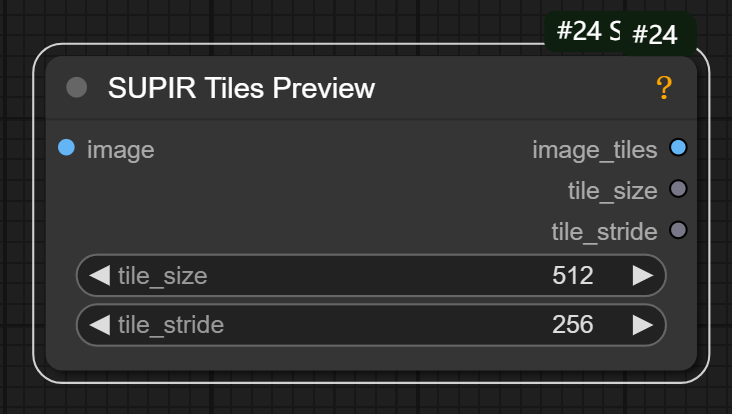
Task: Click the tile_stride output label
Action: tap(604, 231)
